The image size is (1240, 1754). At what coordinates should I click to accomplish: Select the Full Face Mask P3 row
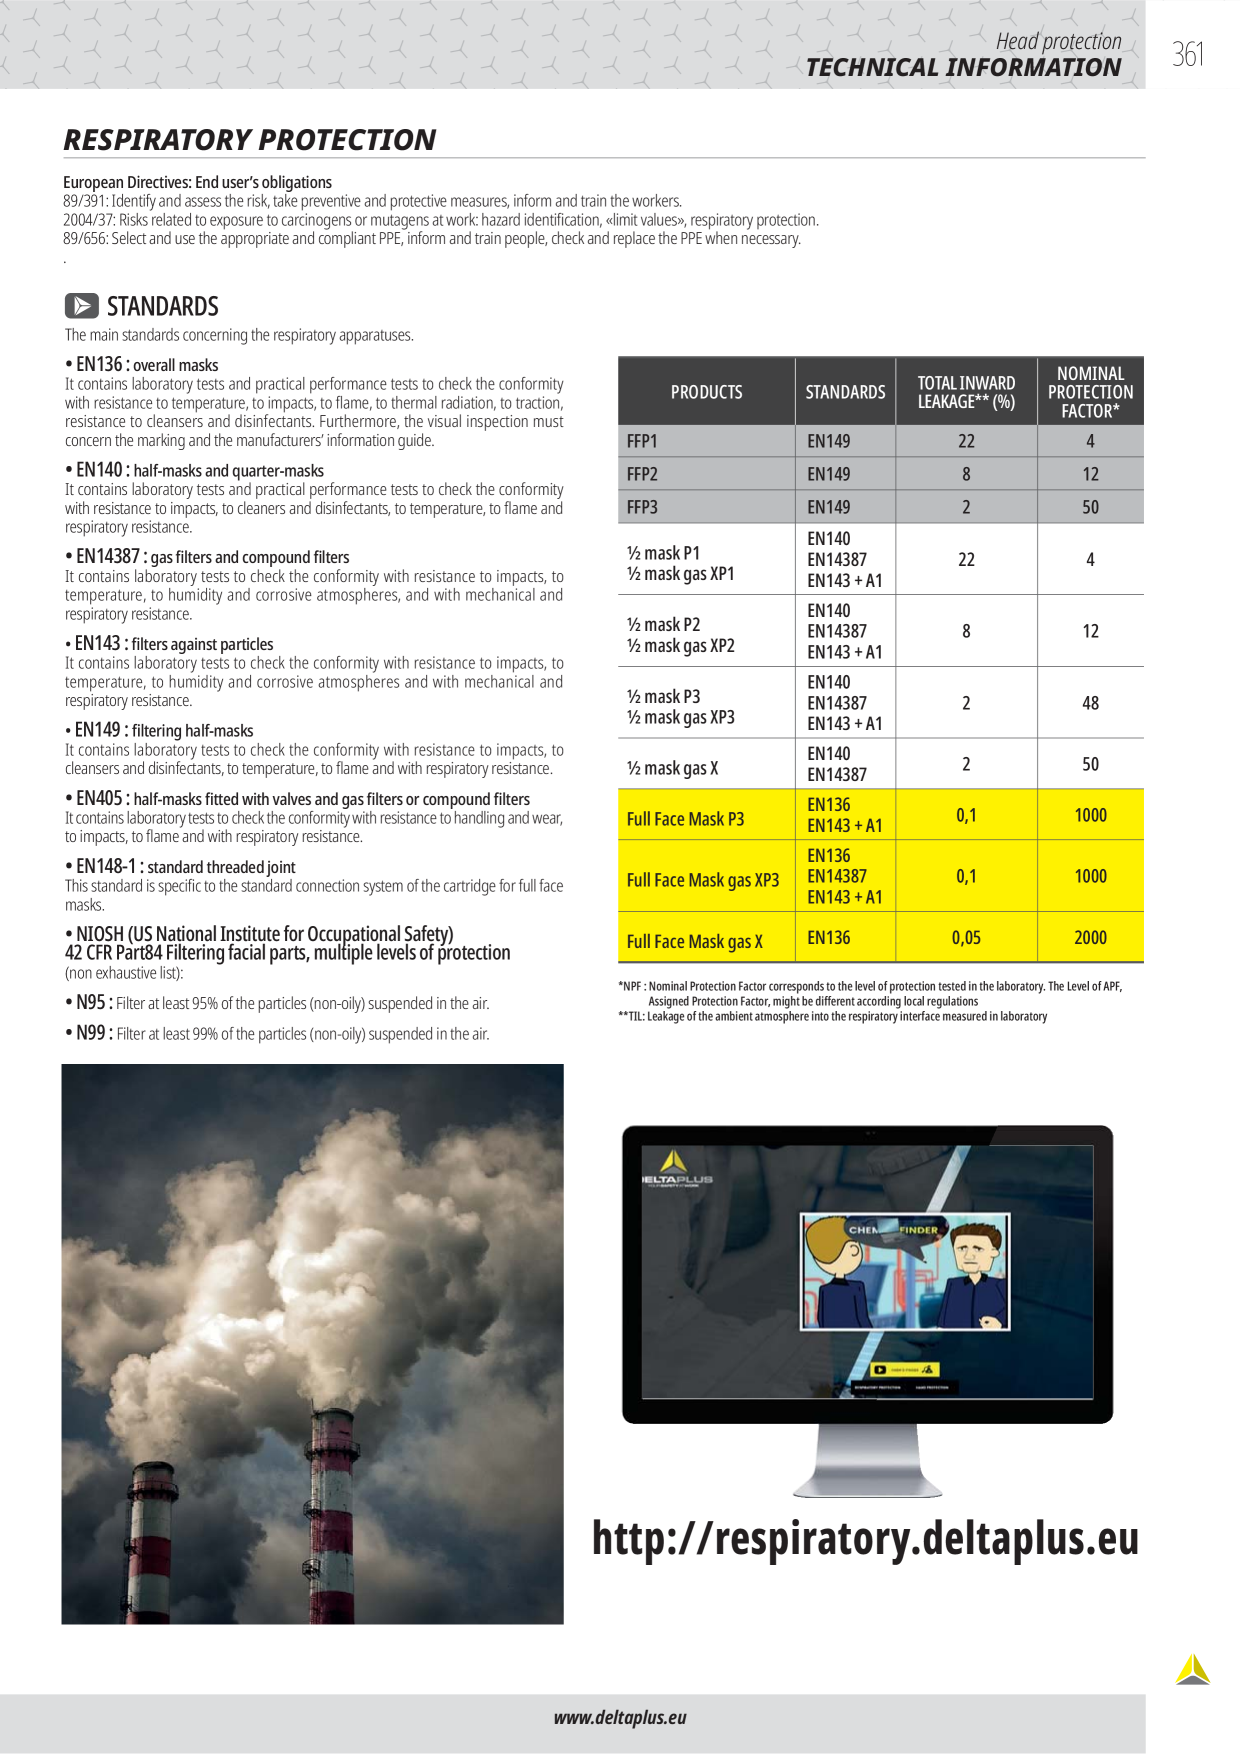(x=881, y=815)
